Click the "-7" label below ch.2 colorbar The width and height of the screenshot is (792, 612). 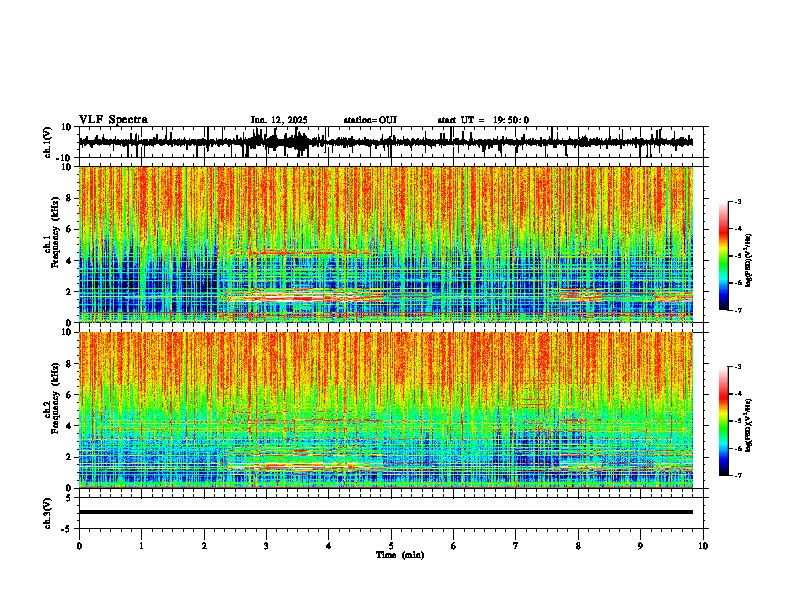coord(738,476)
